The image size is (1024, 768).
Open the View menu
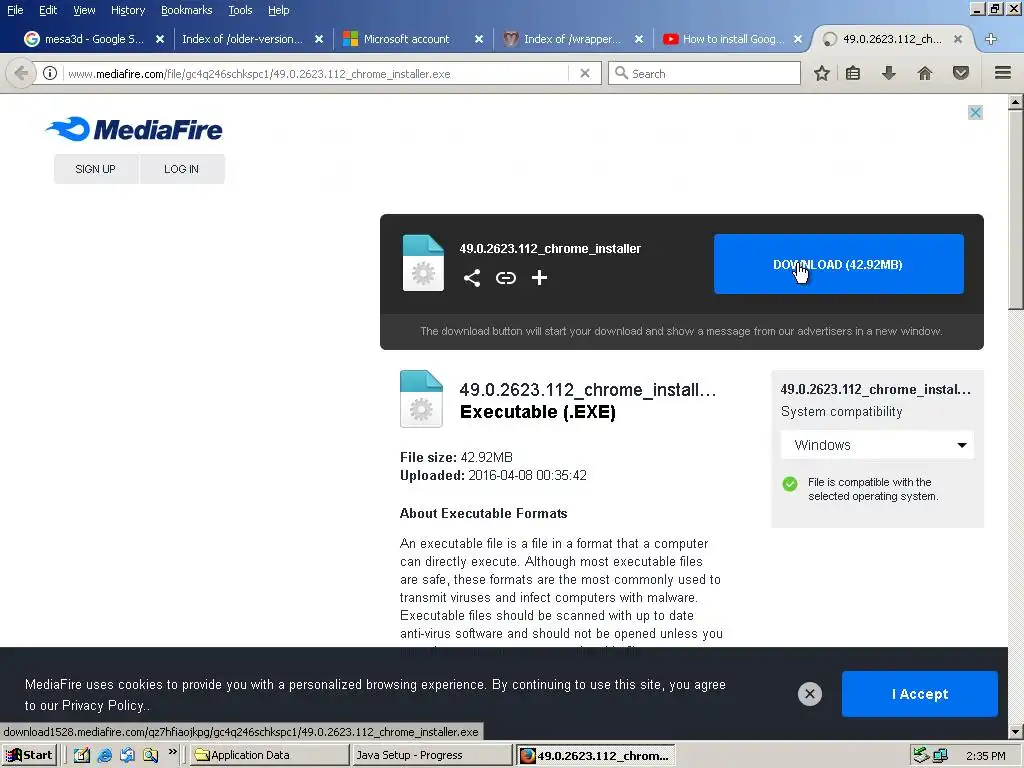(x=84, y=10)
